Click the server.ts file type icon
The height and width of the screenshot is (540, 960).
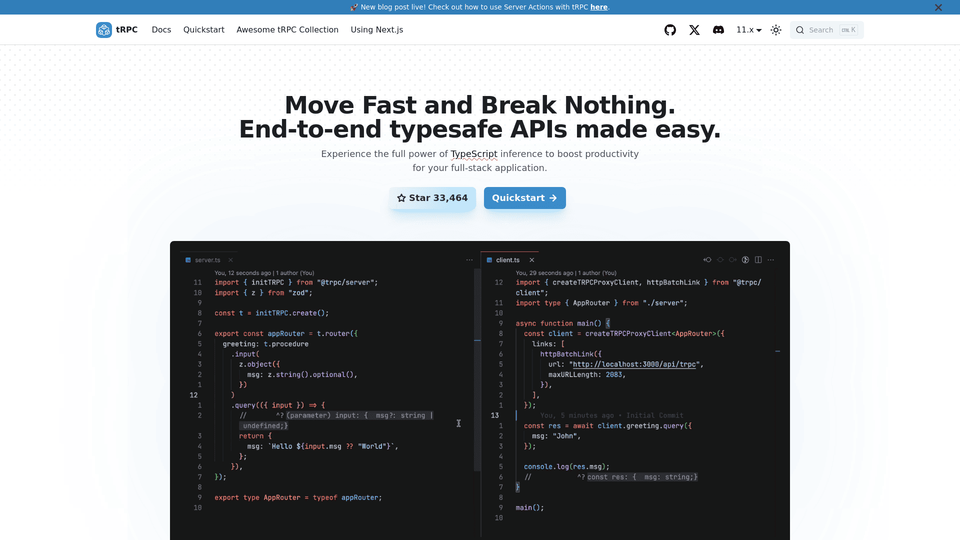[x=188, y=260]
